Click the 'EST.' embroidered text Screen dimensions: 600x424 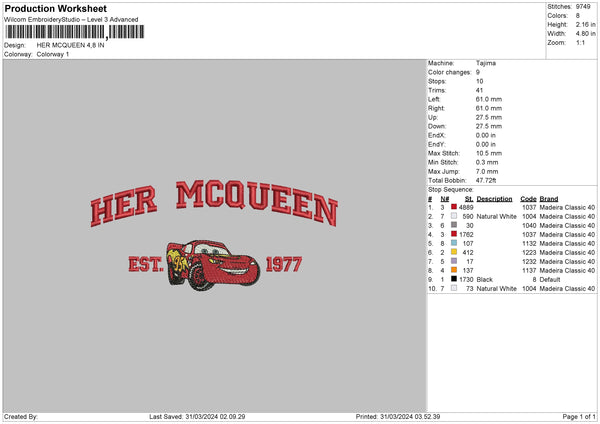(146, 264)
